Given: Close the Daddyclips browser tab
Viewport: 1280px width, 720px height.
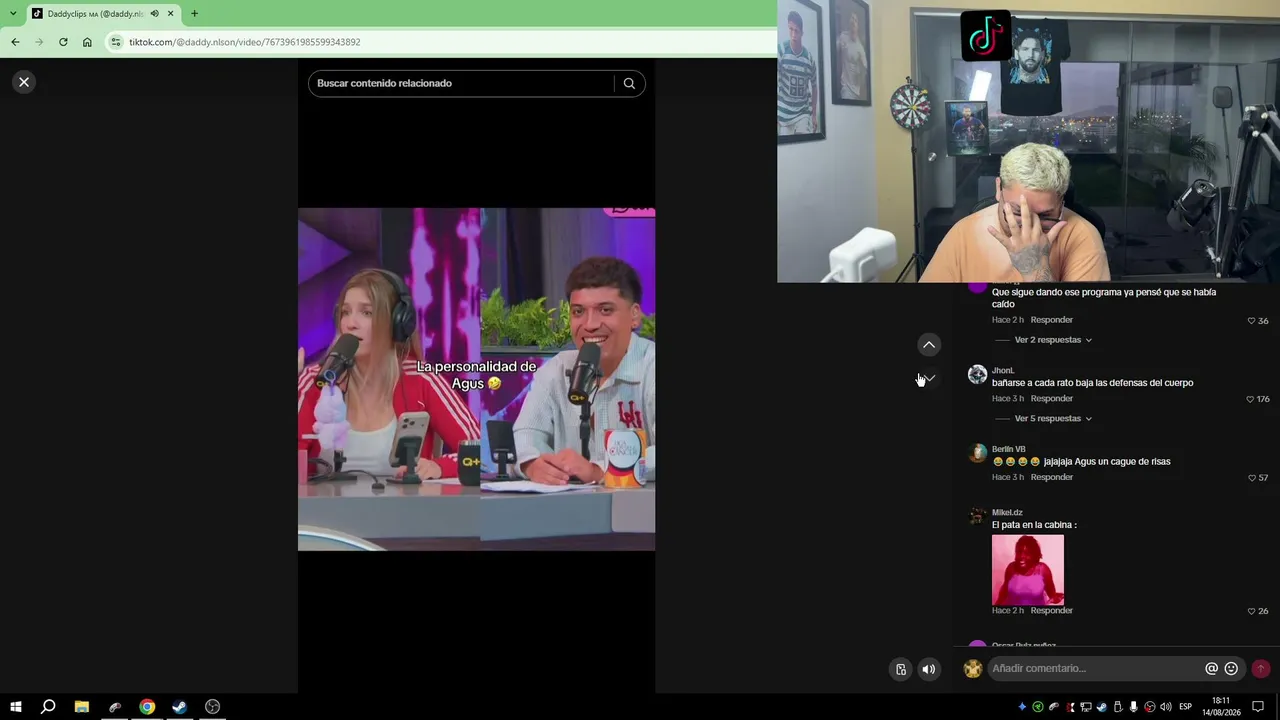Looking at the screenshot, I should pos(170,14).
